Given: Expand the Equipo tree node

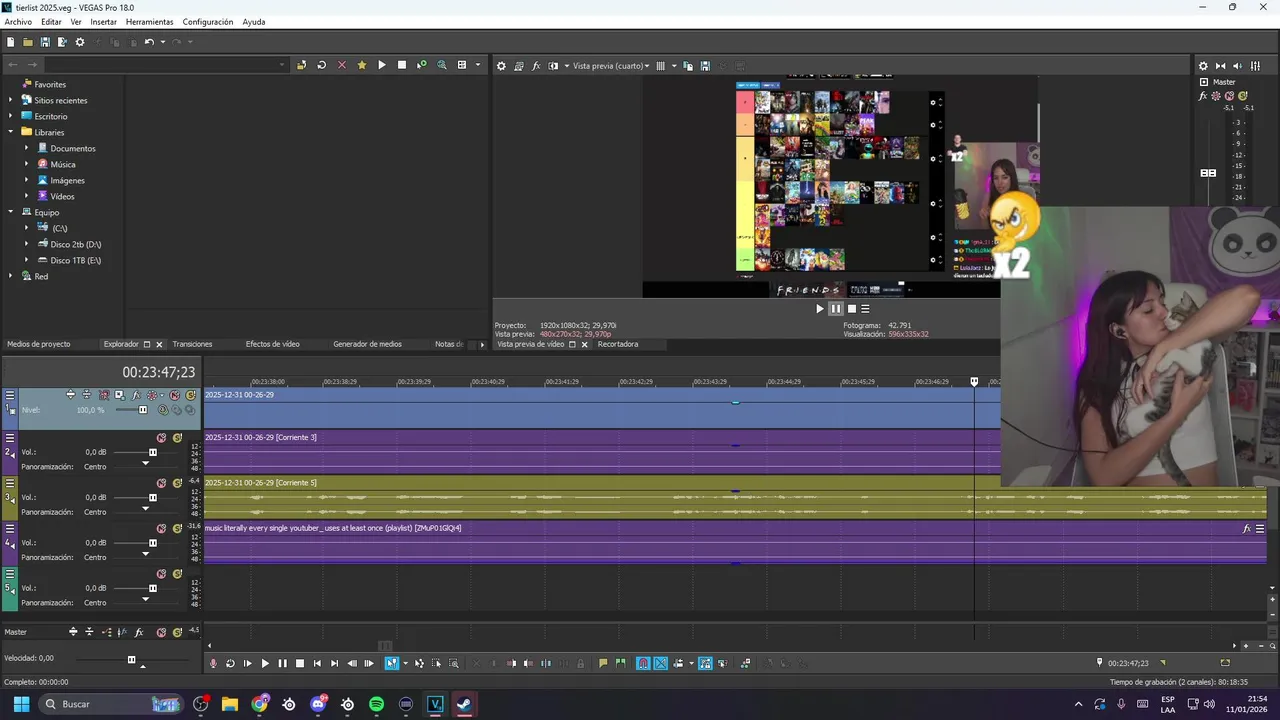Looking at the screenshot, I should [x=11, y=212].
